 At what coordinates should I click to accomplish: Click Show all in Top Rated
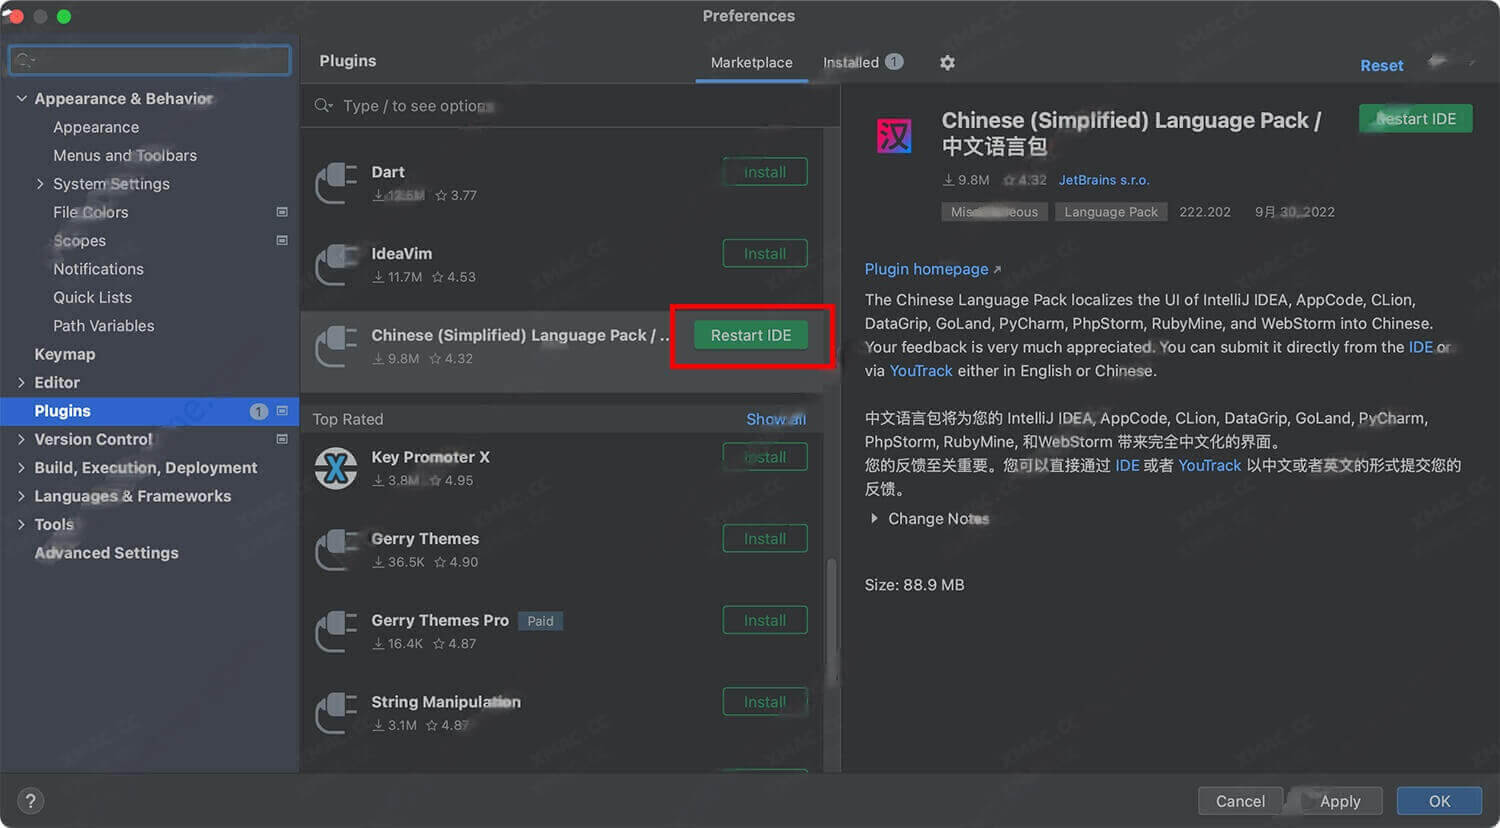coord(776,419)
